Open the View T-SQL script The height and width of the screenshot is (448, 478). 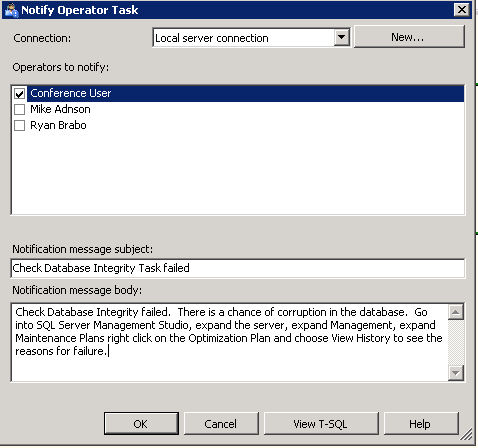(321, 424)
